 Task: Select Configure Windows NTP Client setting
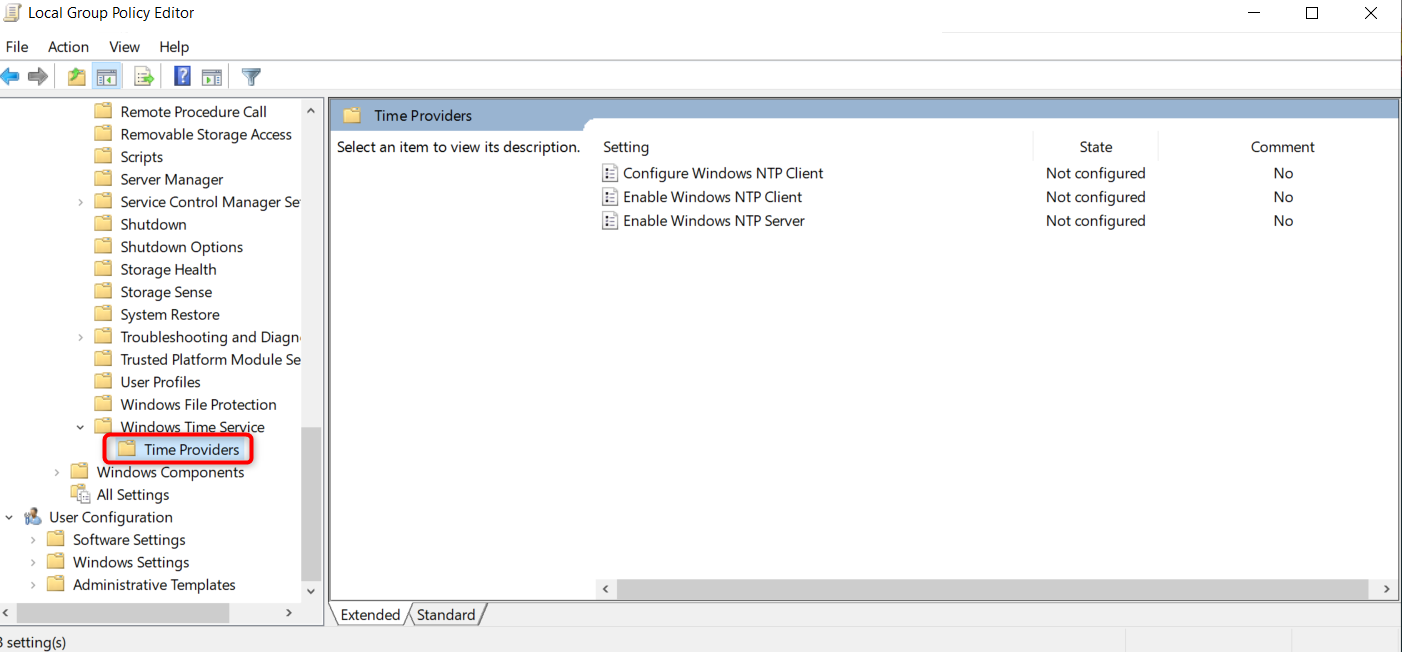[723, 173]
